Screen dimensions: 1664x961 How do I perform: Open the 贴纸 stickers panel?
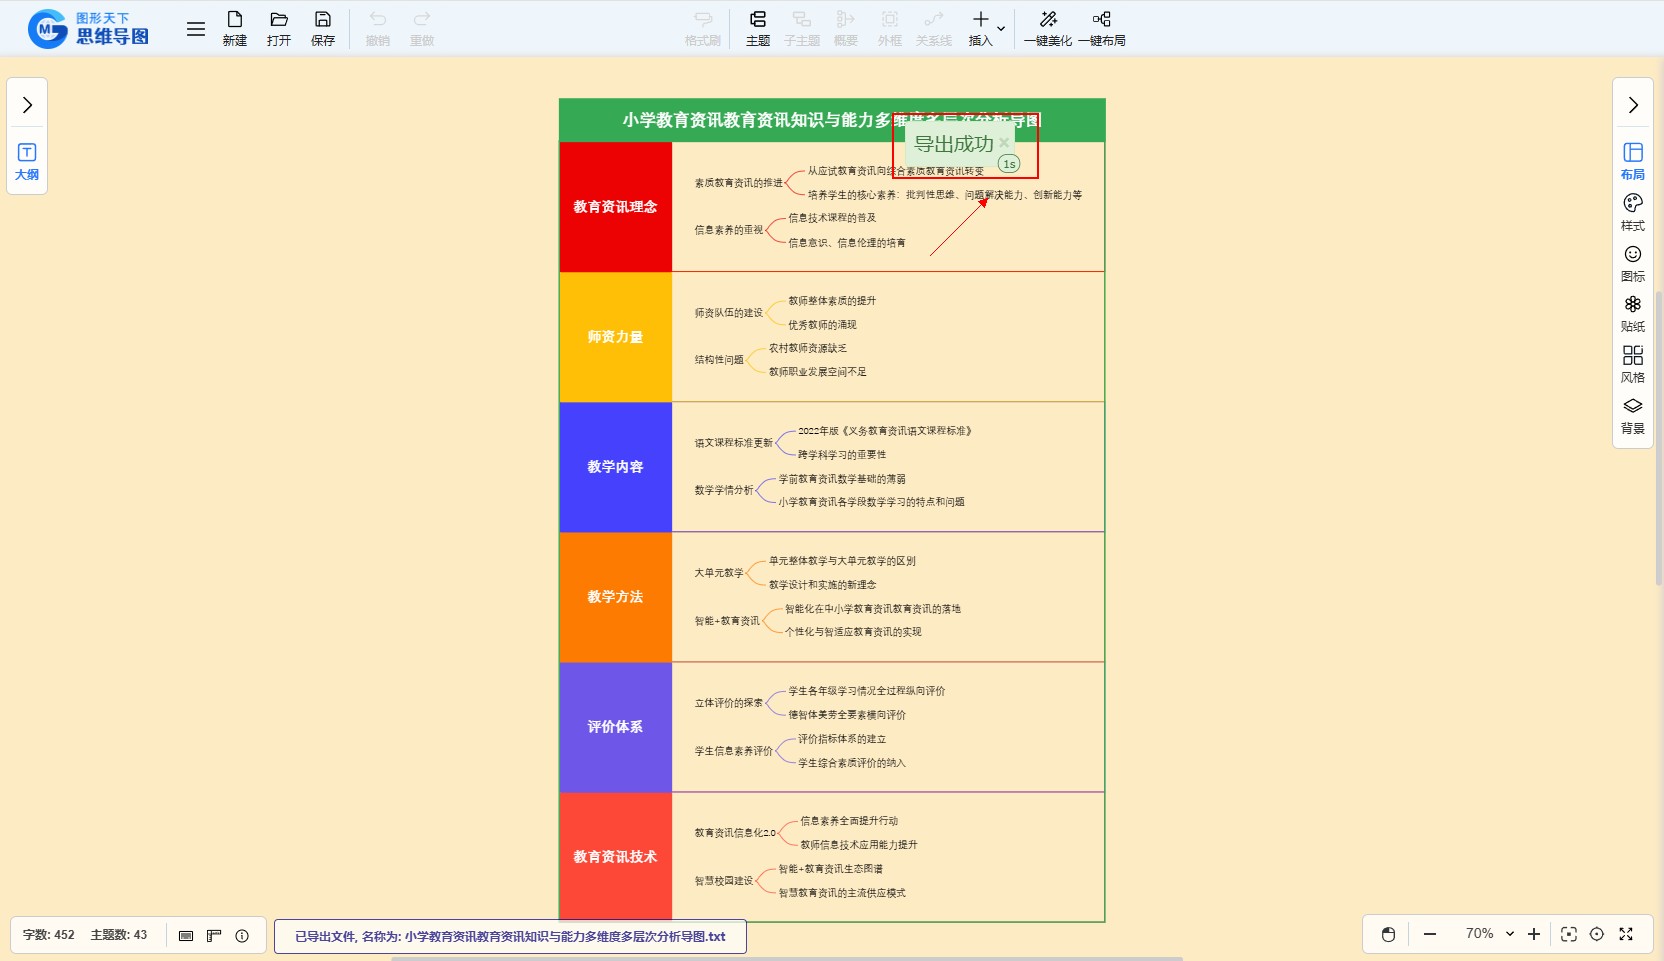(x=1633, y=313)
